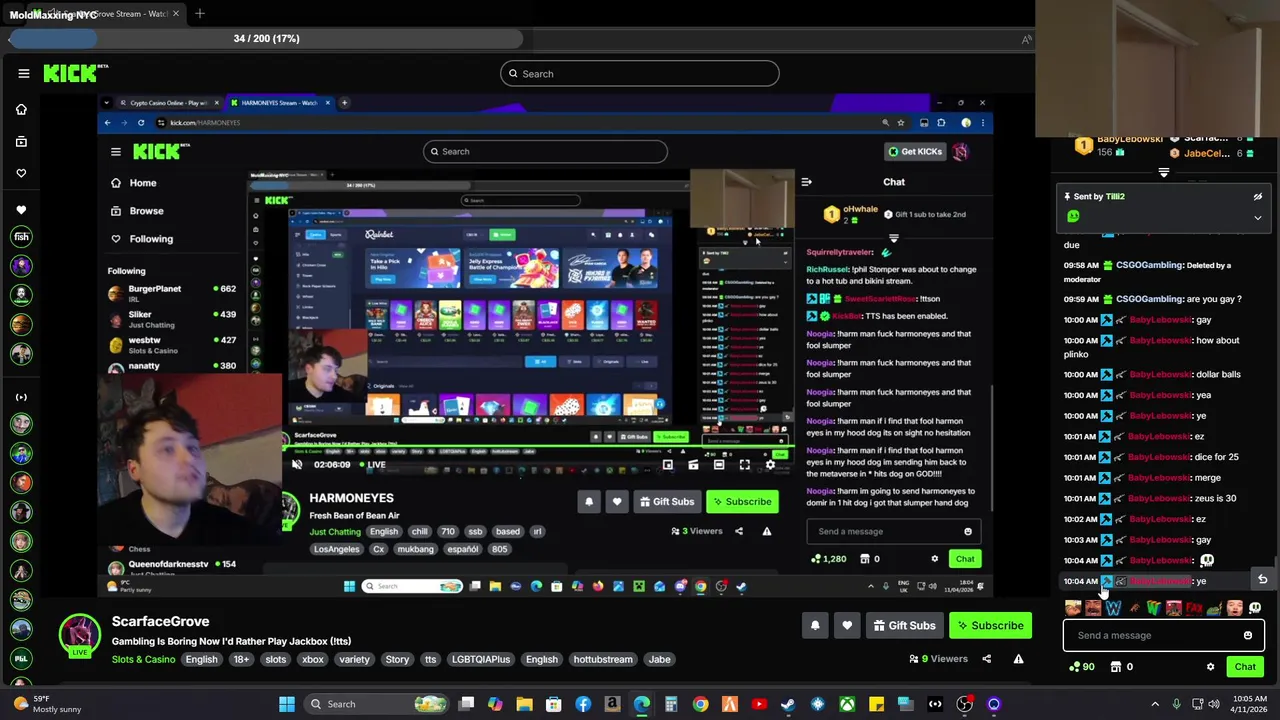Select the '18+' stream tag
This screenshot has width=1280, height=720.
point(241,659)
